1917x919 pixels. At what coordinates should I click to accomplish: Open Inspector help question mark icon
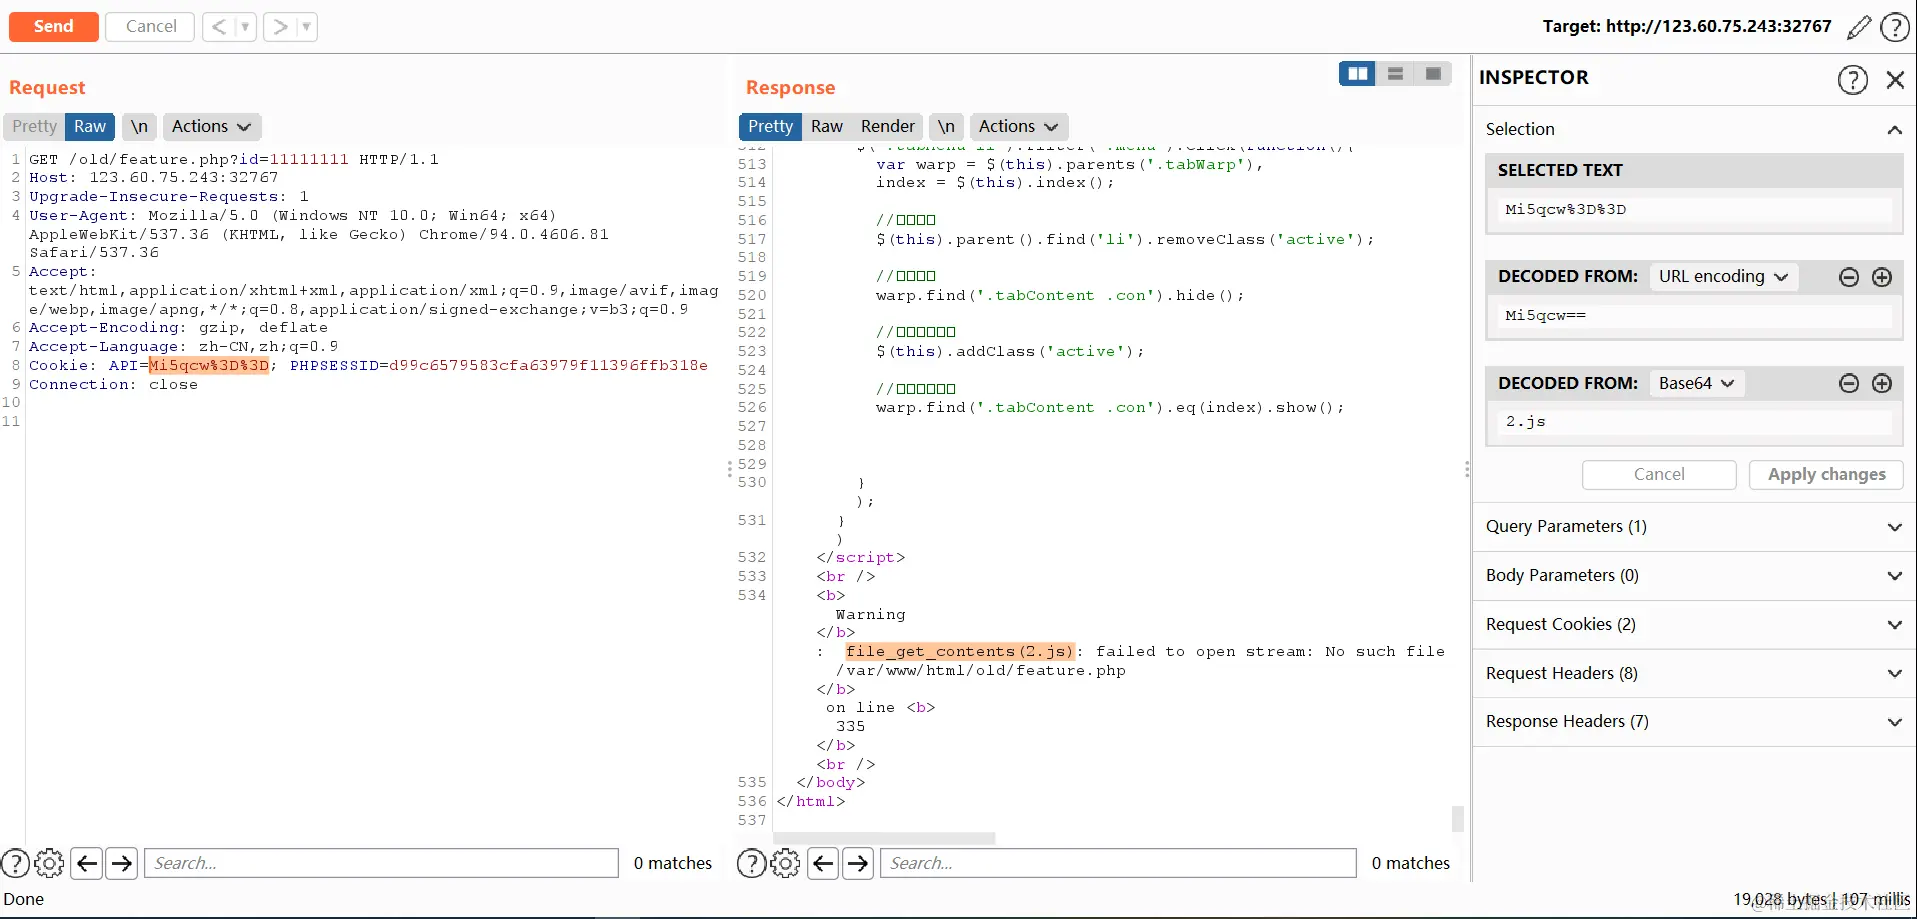pos(1853,79)
